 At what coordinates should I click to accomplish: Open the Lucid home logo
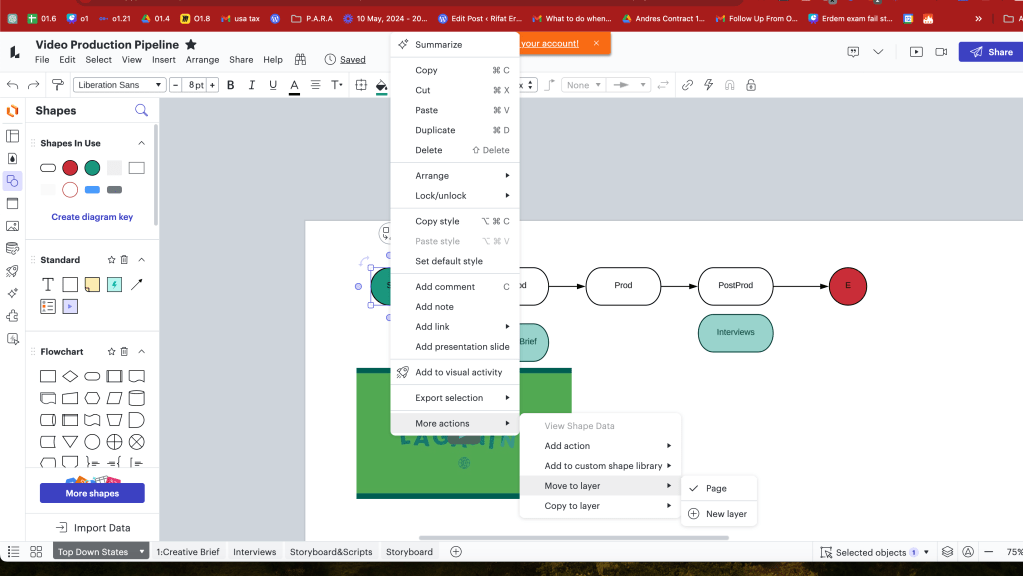point(14,52)
